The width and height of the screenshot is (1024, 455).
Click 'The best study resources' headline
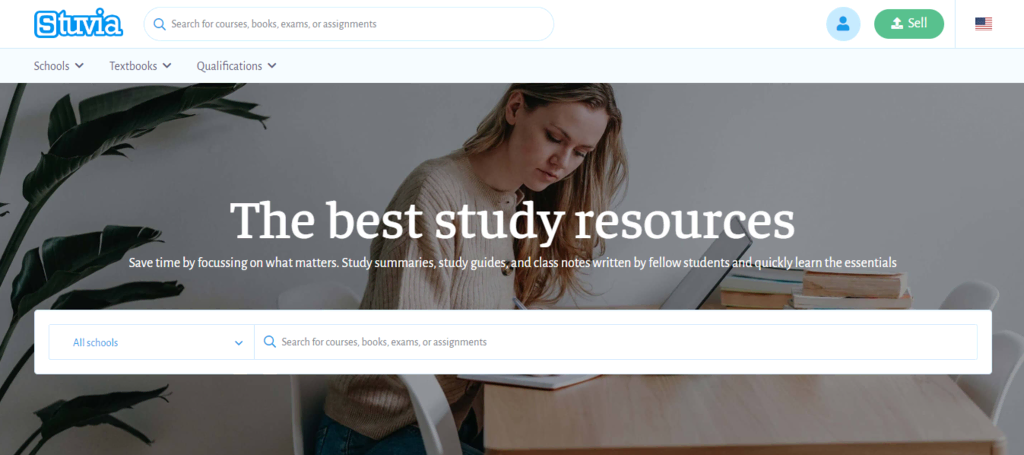512,221
